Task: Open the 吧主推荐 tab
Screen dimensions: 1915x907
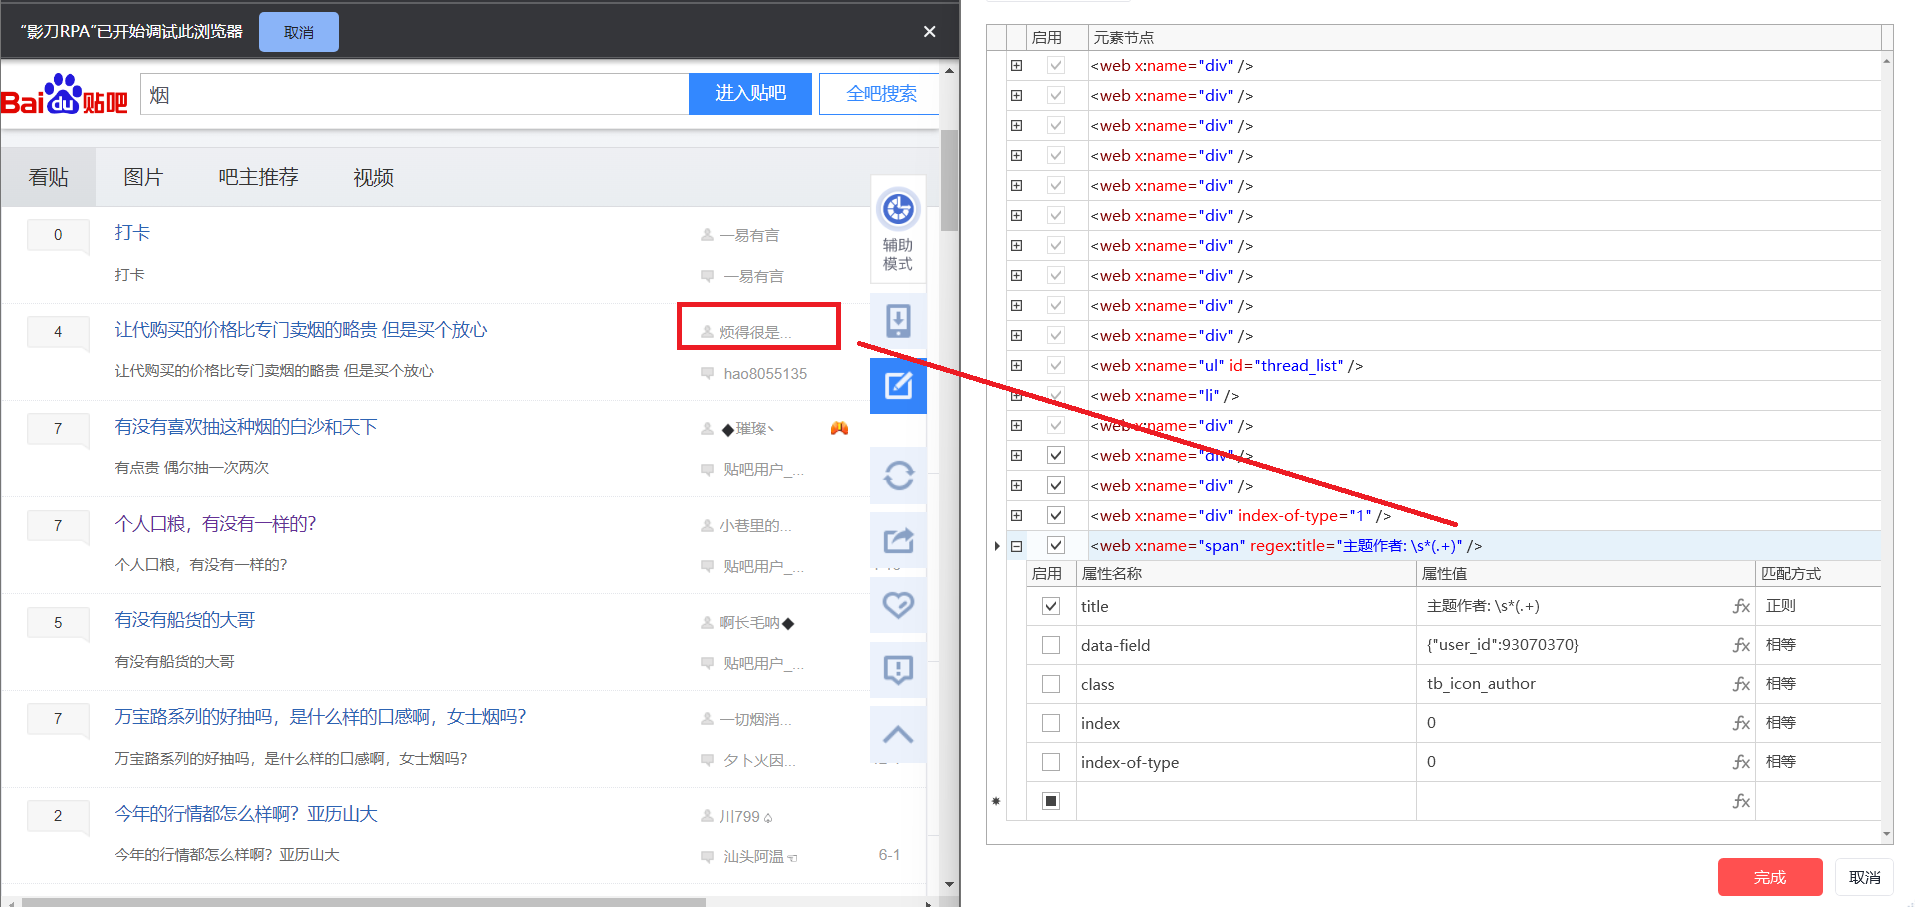Action: [258, 177]
